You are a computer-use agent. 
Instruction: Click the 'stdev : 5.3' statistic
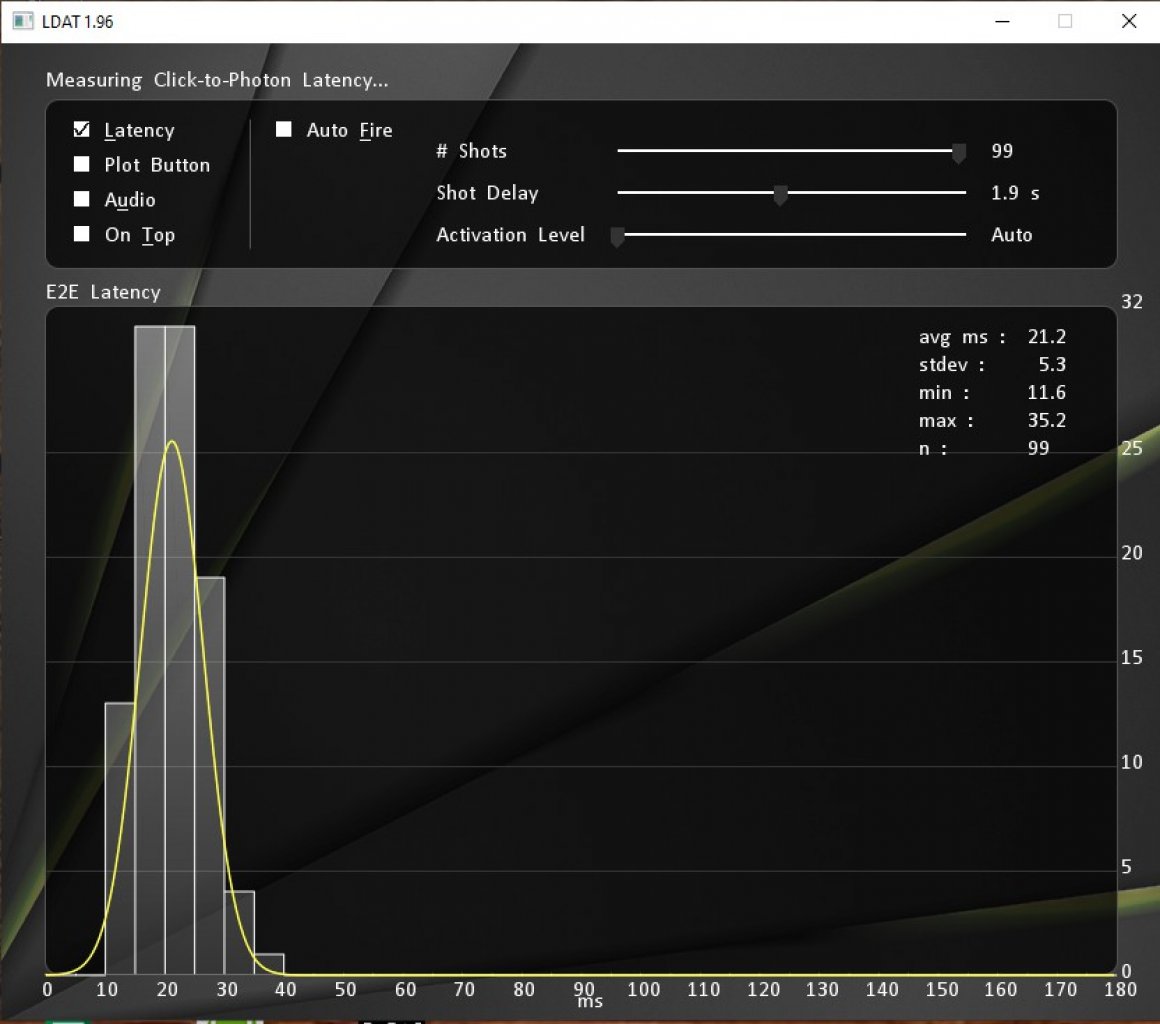(x=992, y=365)
